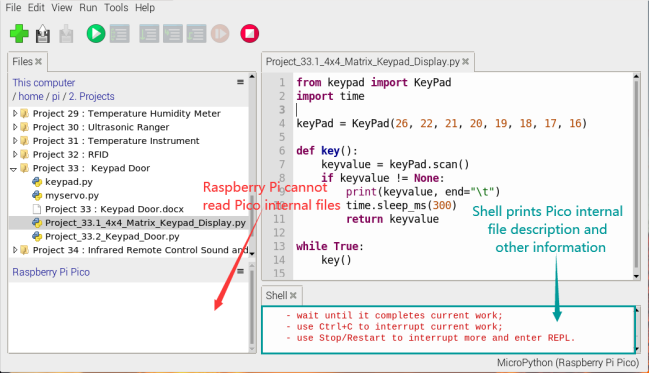Image resolution: width=650 pixels, height=373 pixels.
Task: Click the This computer link
Action: pyautogui.click(x=44, y=82)
